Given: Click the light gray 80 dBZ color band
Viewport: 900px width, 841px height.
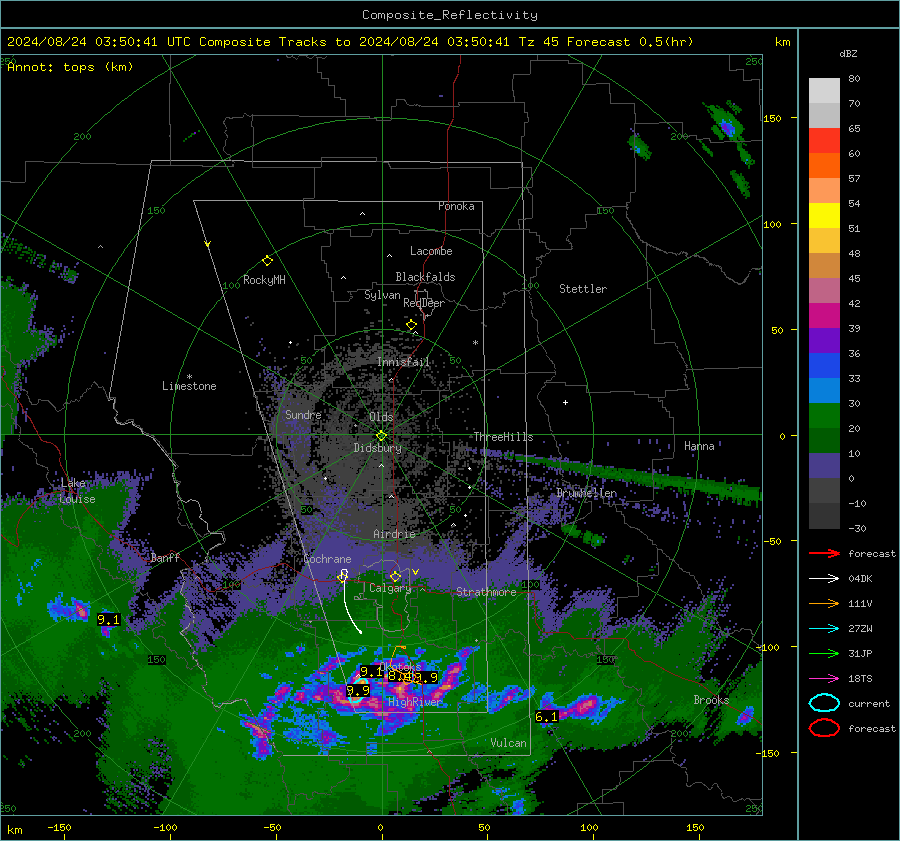Looking at the screenshot, I should [x=824, y=90].
